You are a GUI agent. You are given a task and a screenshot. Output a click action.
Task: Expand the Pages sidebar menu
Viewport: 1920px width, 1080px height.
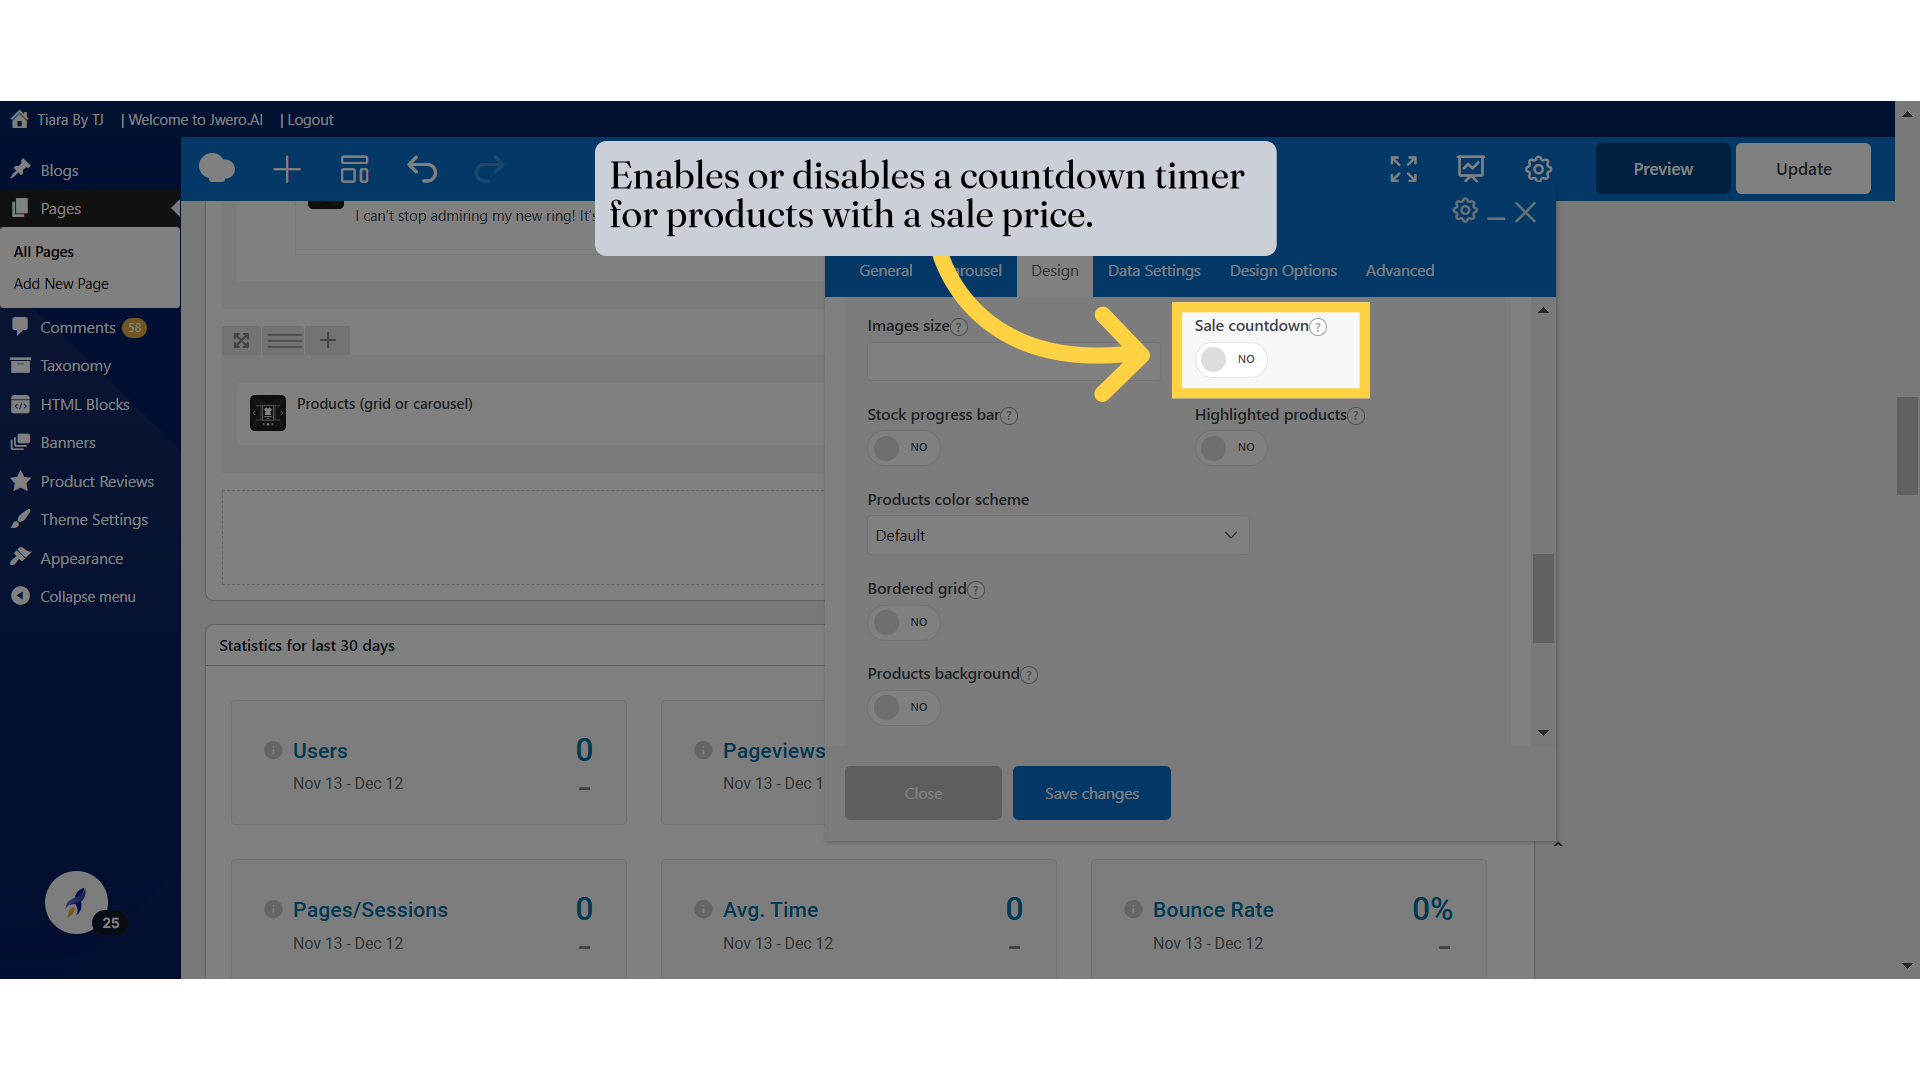click(61, 208)
